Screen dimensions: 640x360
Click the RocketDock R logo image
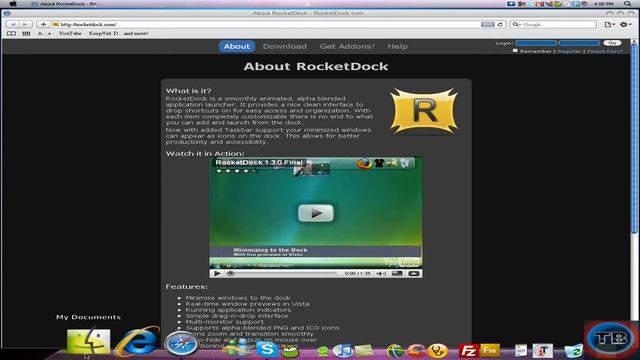pos(424,111)
